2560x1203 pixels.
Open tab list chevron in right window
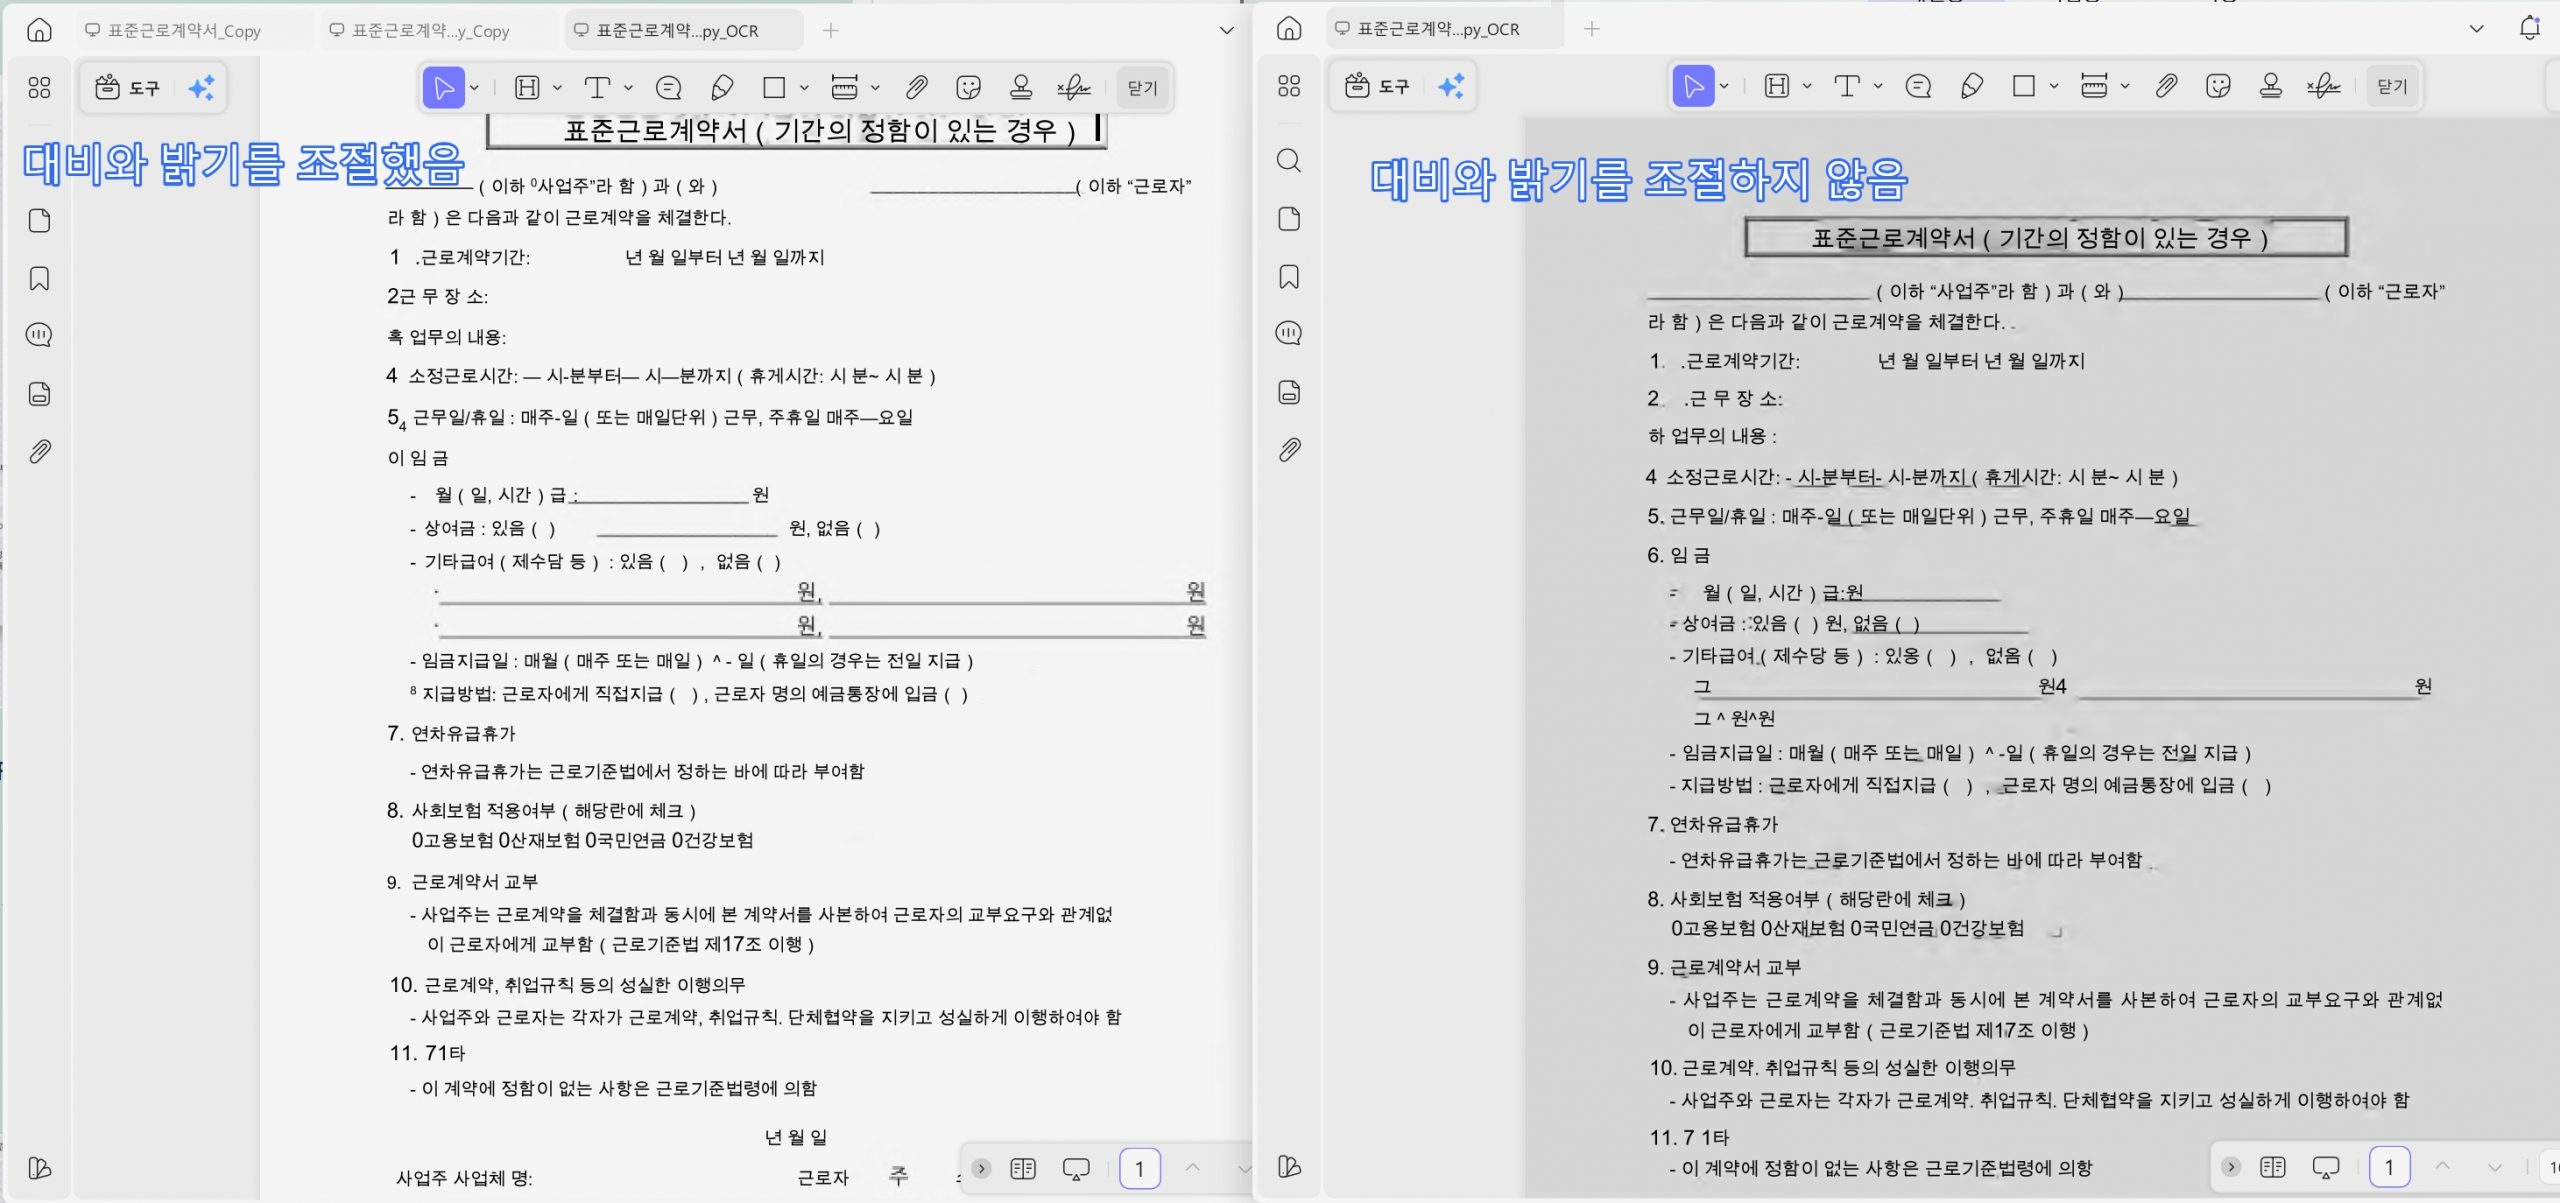point(2477,28)
